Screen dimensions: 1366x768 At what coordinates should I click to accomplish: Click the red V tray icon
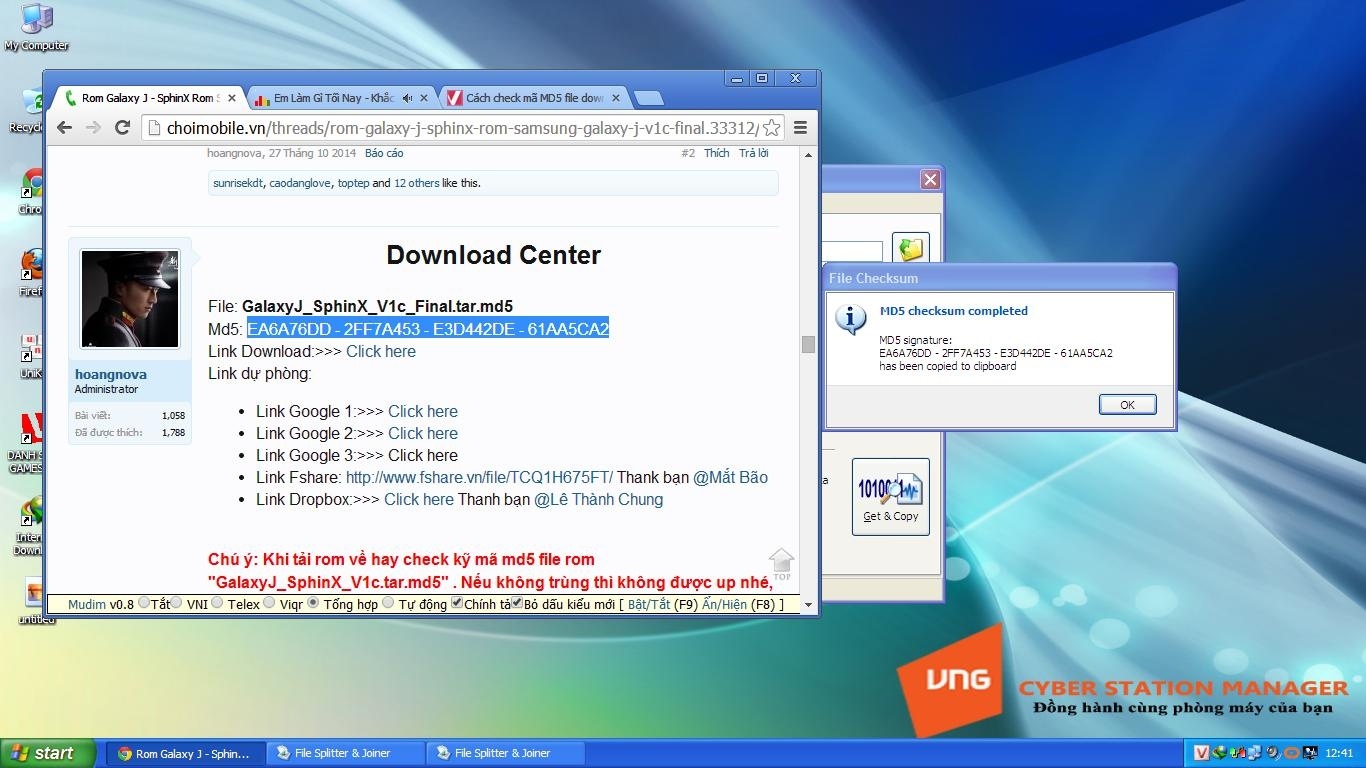pos(1203,753)
